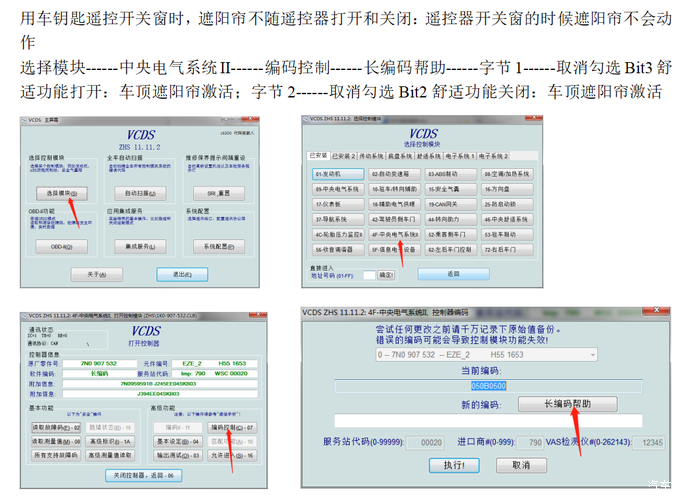Image resolution: width=700 pixels, height=497 pixels.
Task: Select module 4C-轮胎压力监控II
Action: 338,235
